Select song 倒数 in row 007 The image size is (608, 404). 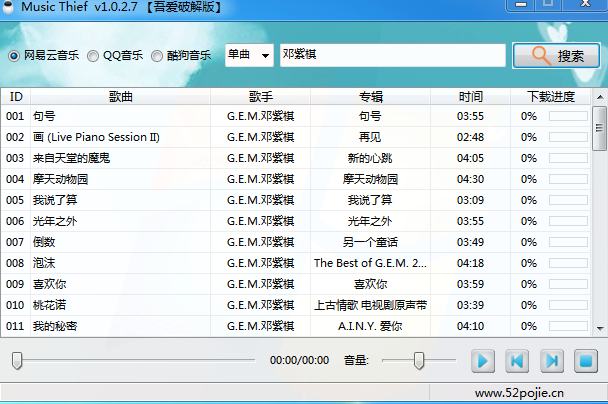pyautogui.click(x=44, y=242)
